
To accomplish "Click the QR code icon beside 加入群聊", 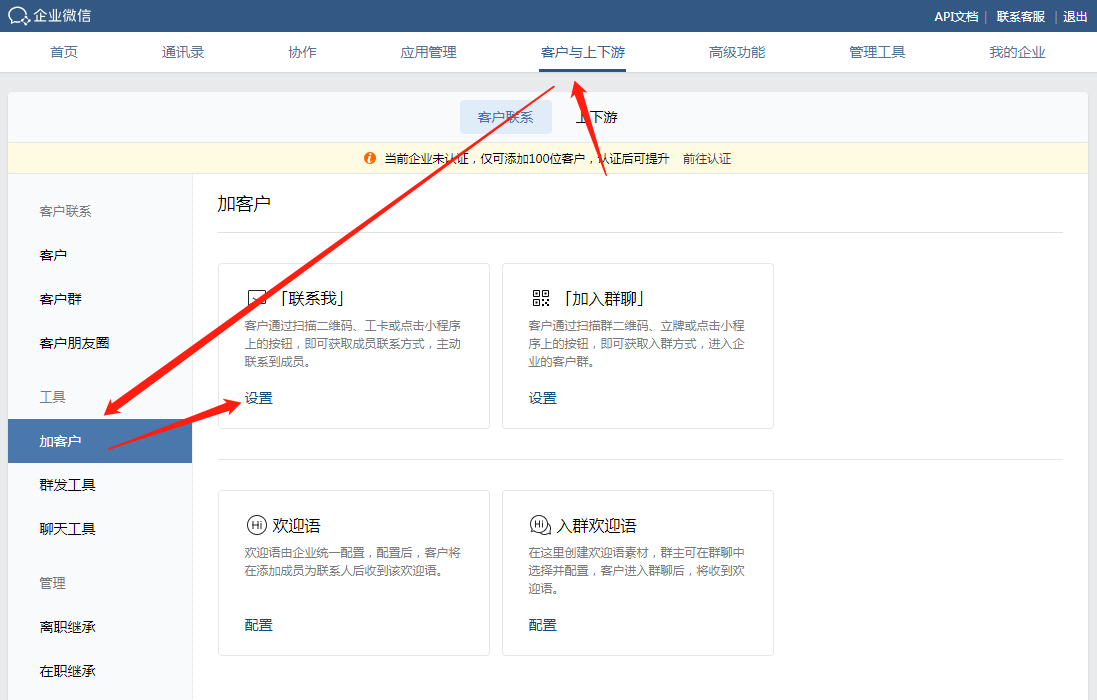I will (x=541, y=299).
